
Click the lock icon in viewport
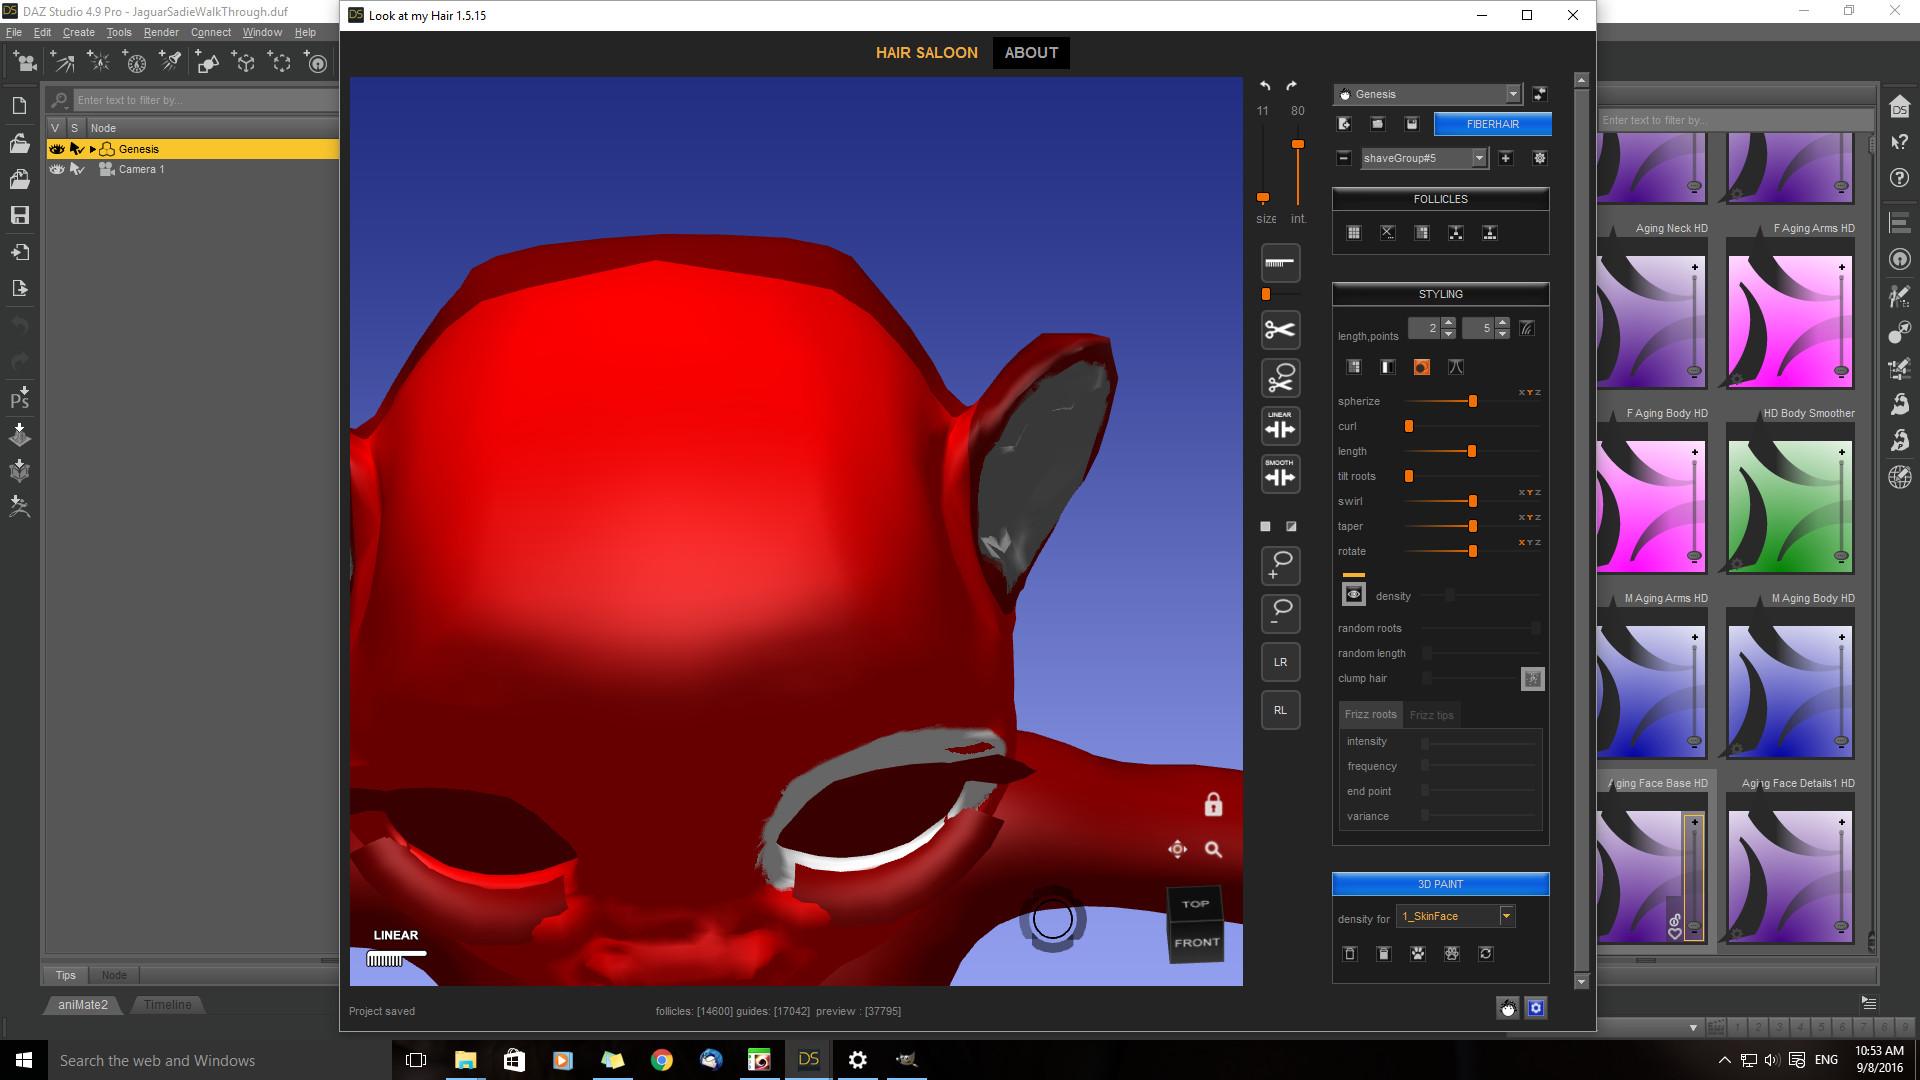point(1213,805)
